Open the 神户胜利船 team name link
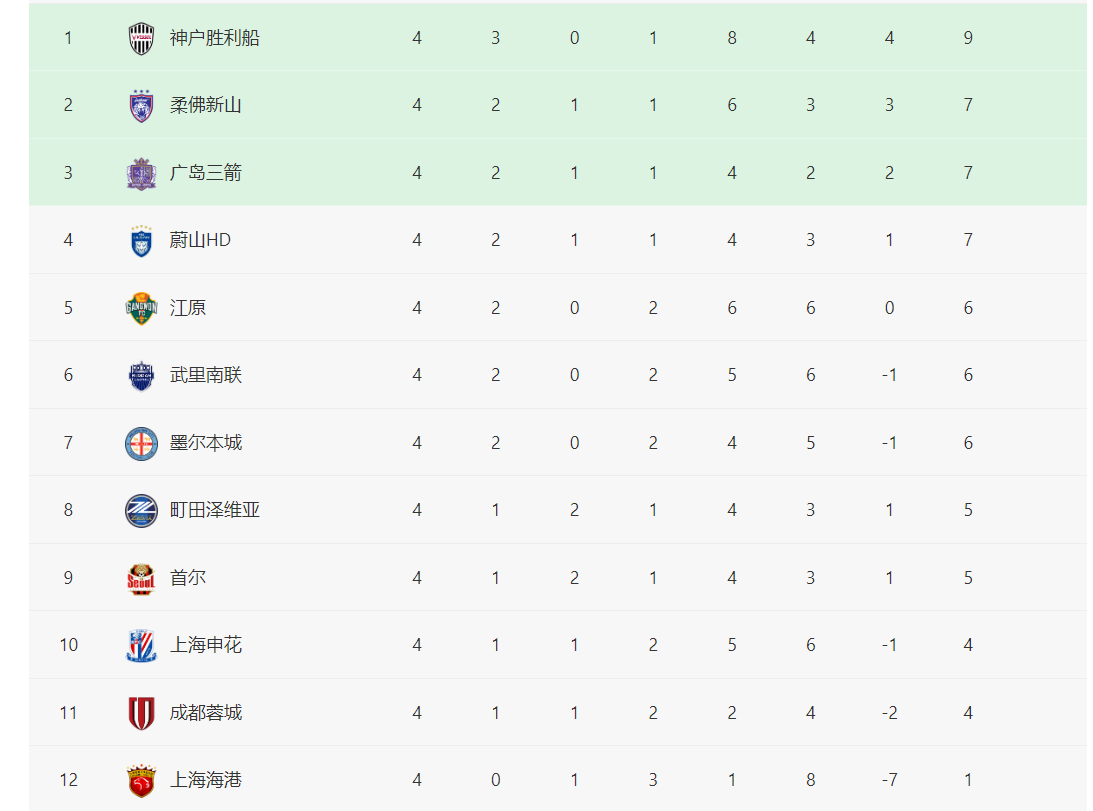 215,38
